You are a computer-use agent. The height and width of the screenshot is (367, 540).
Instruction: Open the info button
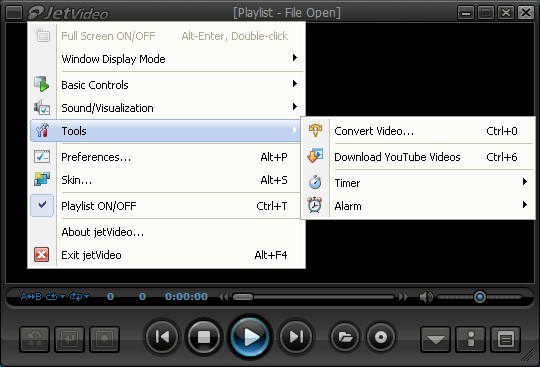click(x=471, y=340)
